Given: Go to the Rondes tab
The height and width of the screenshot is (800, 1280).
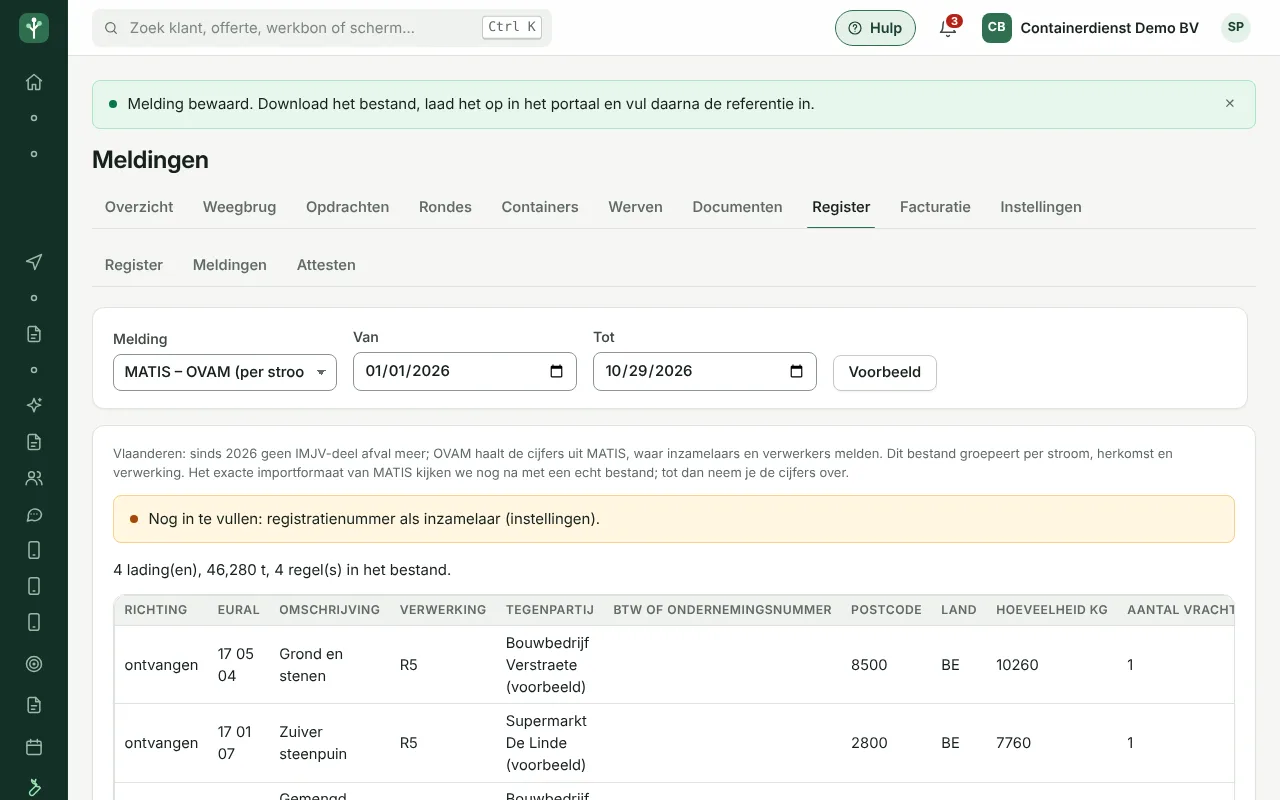Looking at the screenshot, I should point(445,207).
